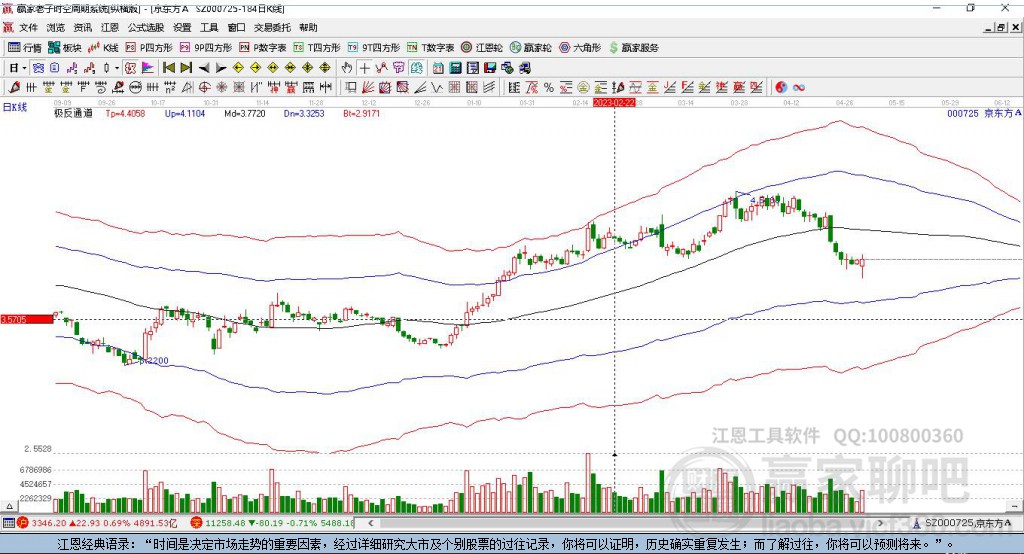Jump to last bar icon
The image size is (1024, 554).
pos(186,68)
